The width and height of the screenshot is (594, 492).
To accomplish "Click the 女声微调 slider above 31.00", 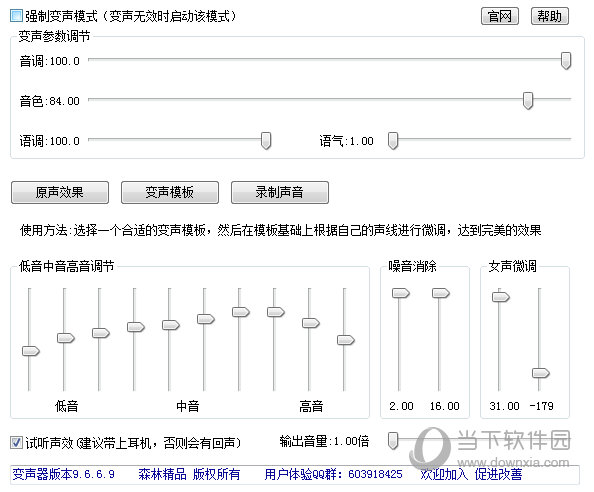I will pyautogui.click(x=501, y=297).
